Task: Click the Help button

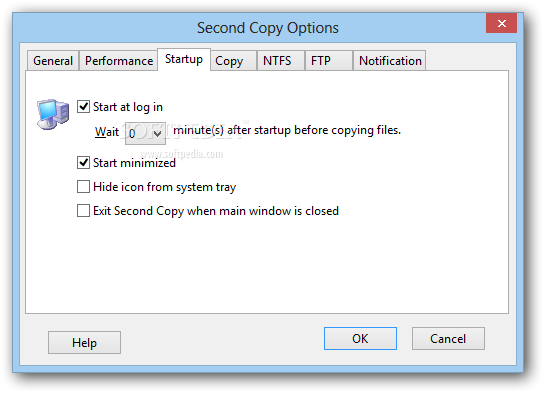Action: 84,342
